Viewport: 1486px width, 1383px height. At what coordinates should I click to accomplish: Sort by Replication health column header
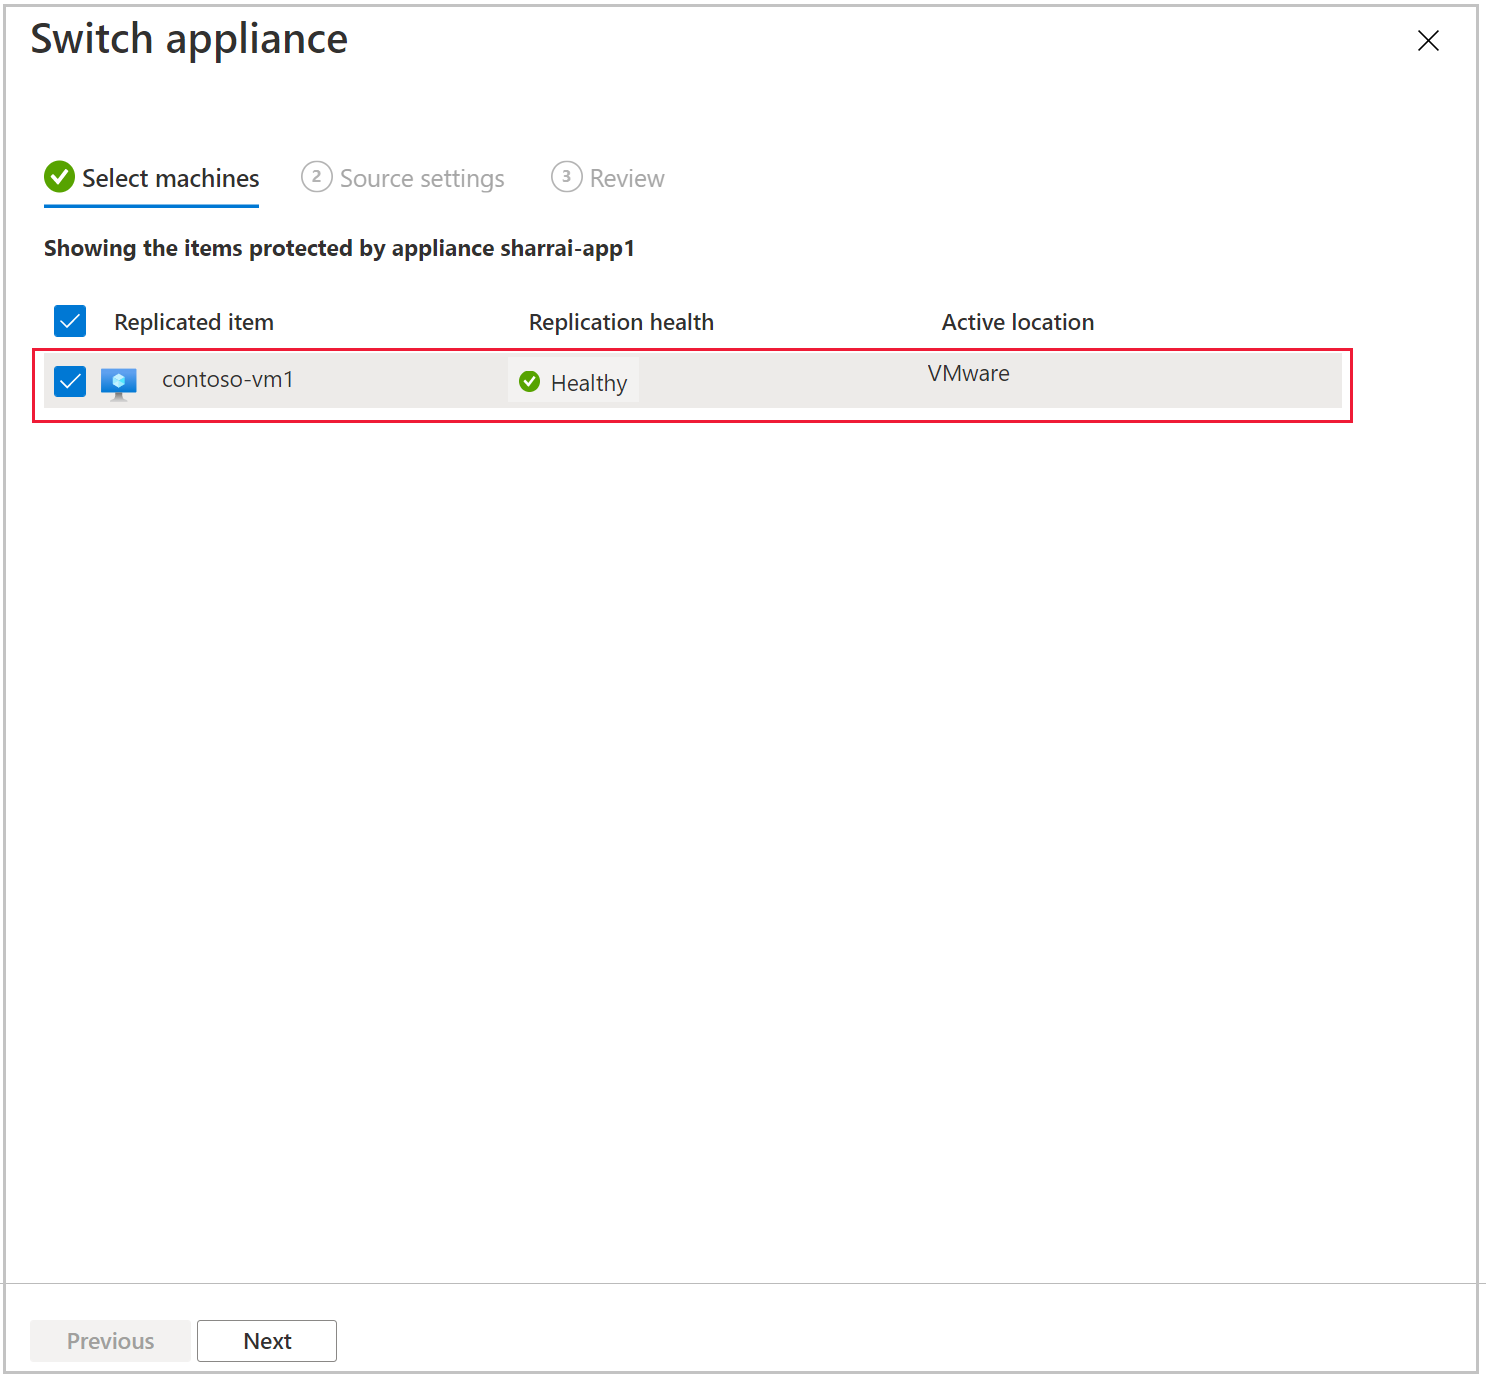[621, 322]
